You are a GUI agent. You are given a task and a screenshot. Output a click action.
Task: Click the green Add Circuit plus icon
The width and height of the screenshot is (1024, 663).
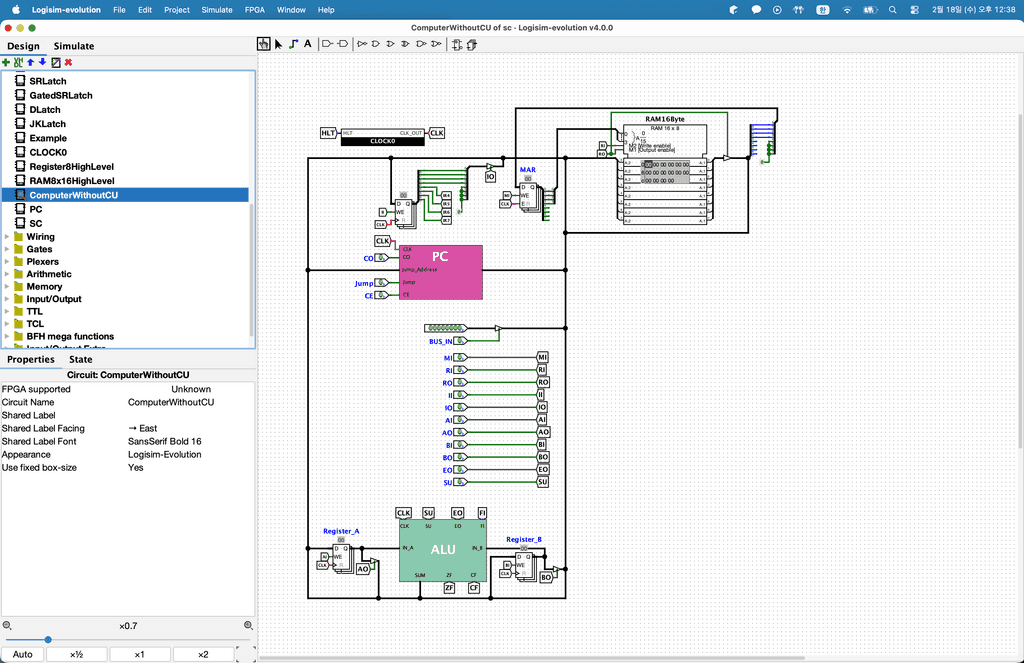click(x=6, y=62)
